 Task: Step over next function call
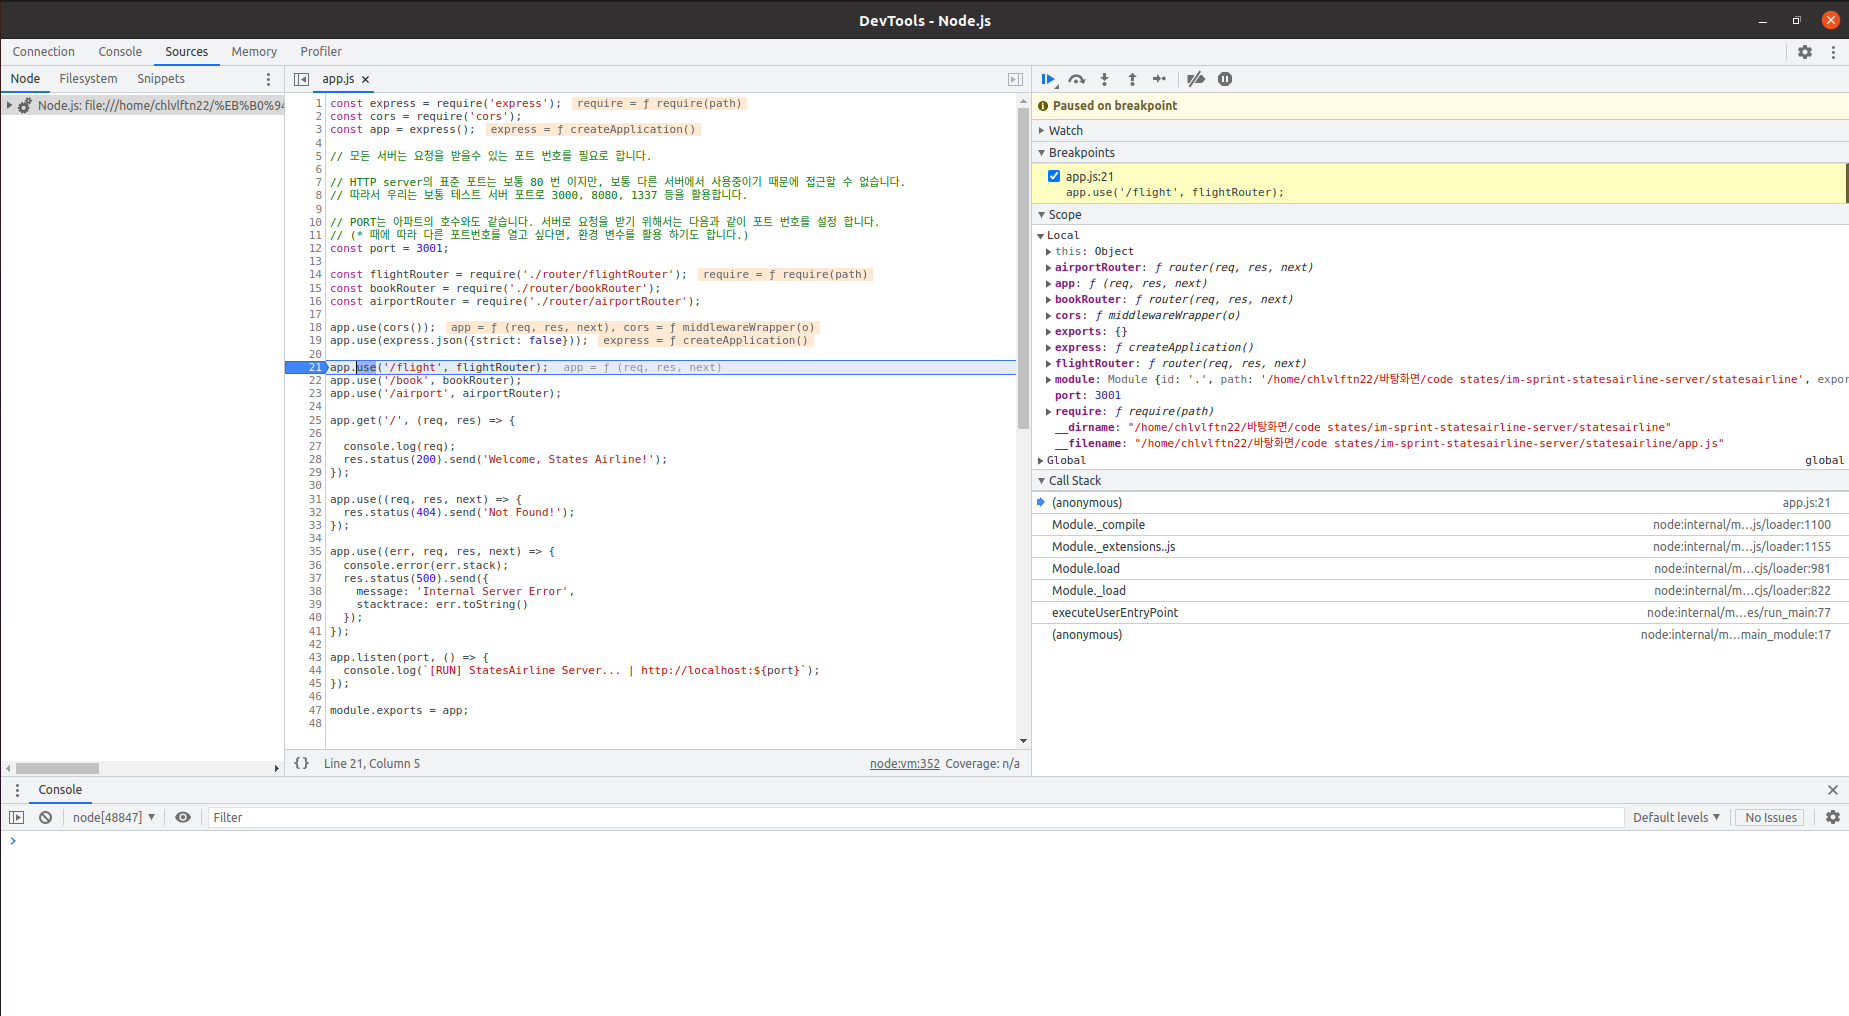point(1076,79)
